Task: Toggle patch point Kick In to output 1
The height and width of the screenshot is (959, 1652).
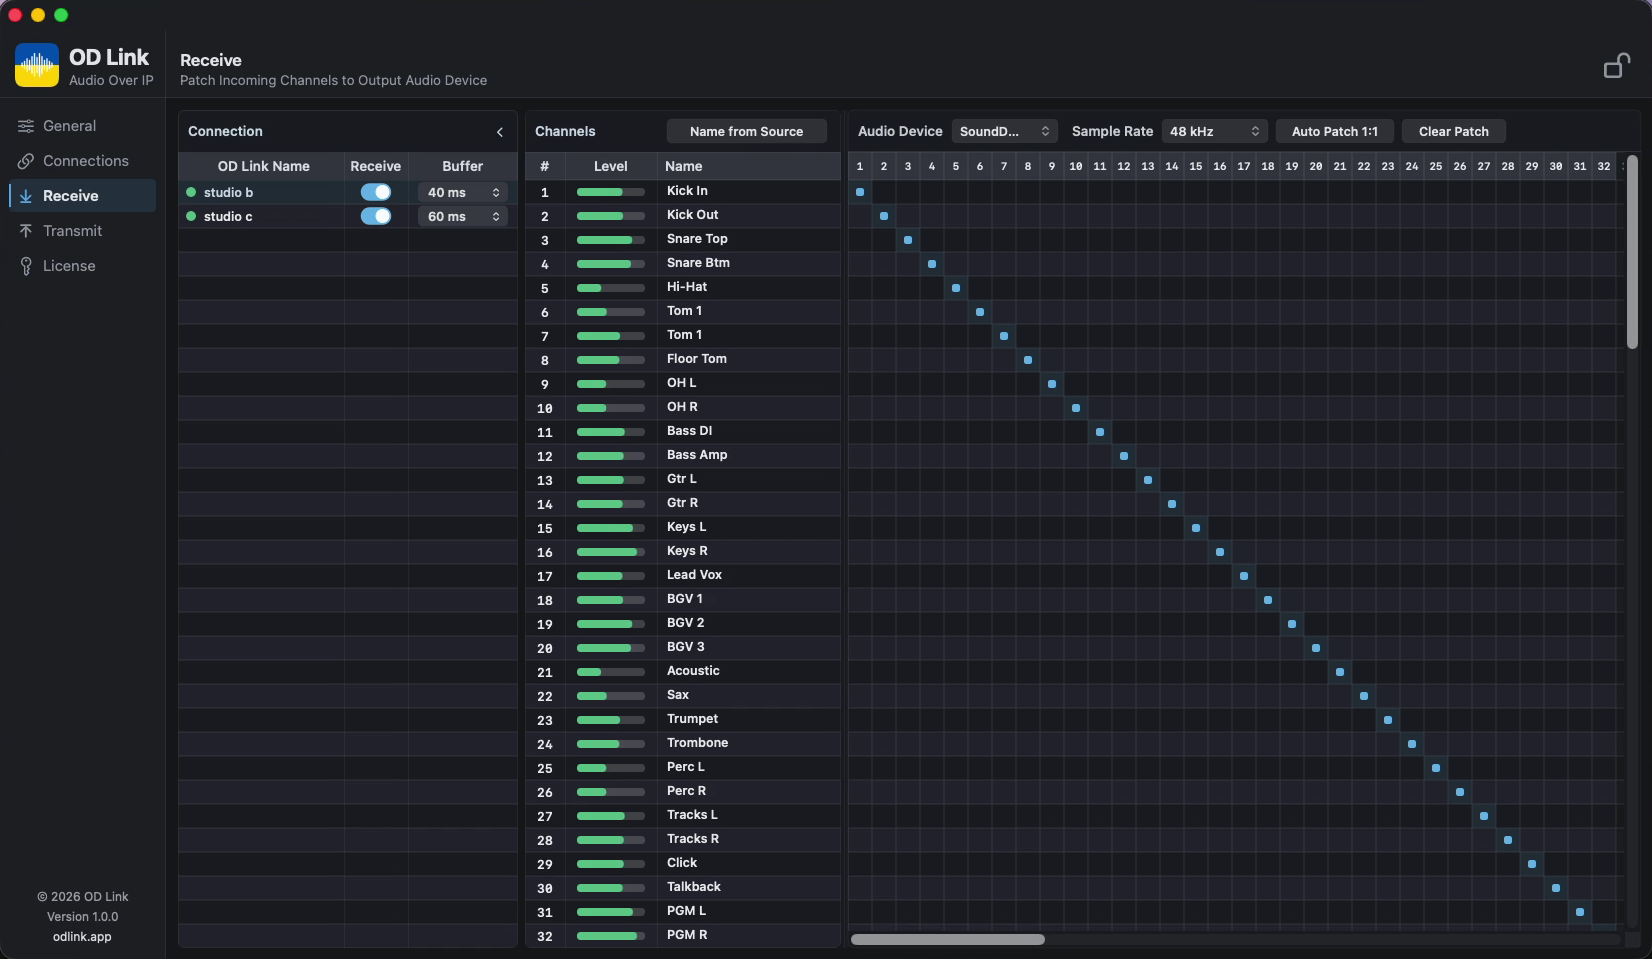Action: point(860,192)
